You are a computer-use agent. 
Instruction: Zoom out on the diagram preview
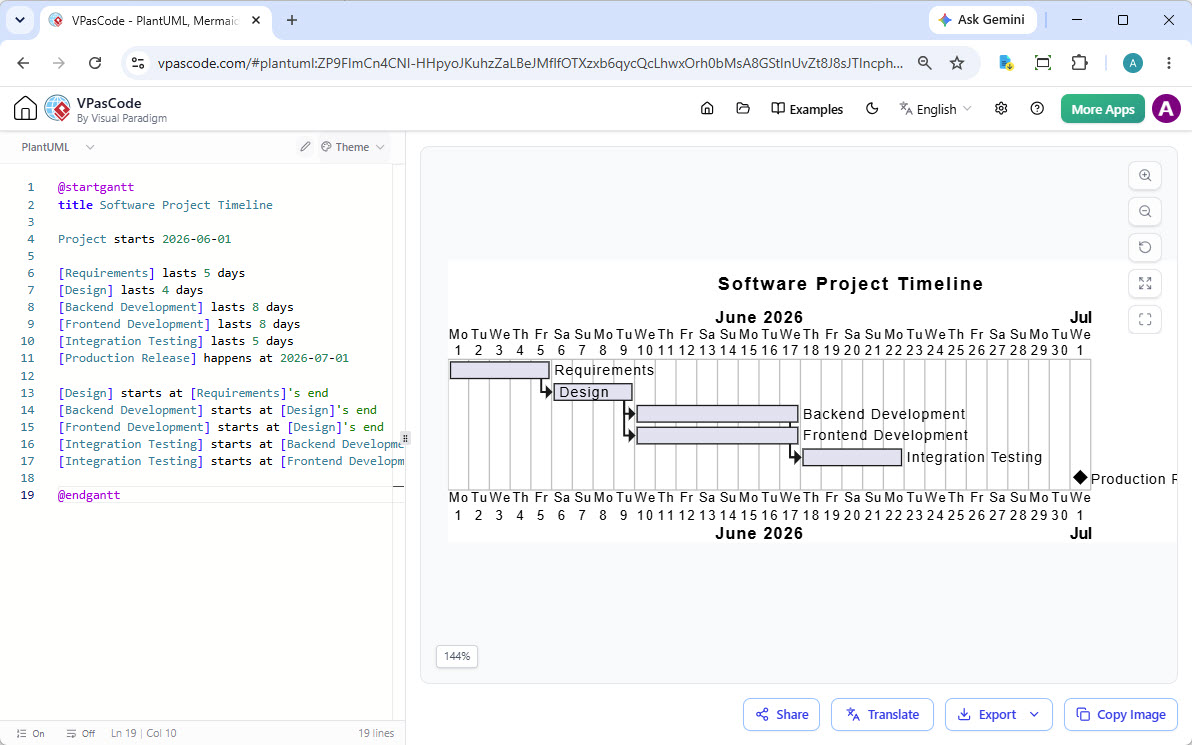1145,211
